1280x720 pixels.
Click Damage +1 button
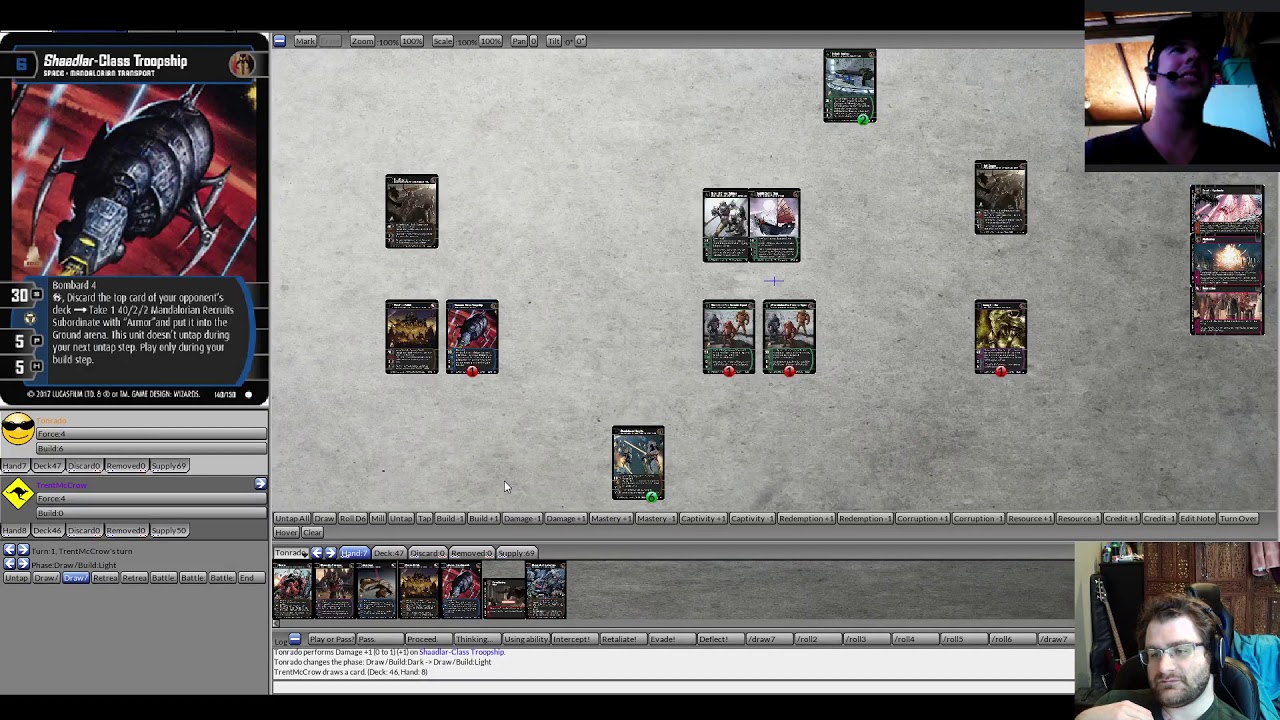tap(566, 518)
